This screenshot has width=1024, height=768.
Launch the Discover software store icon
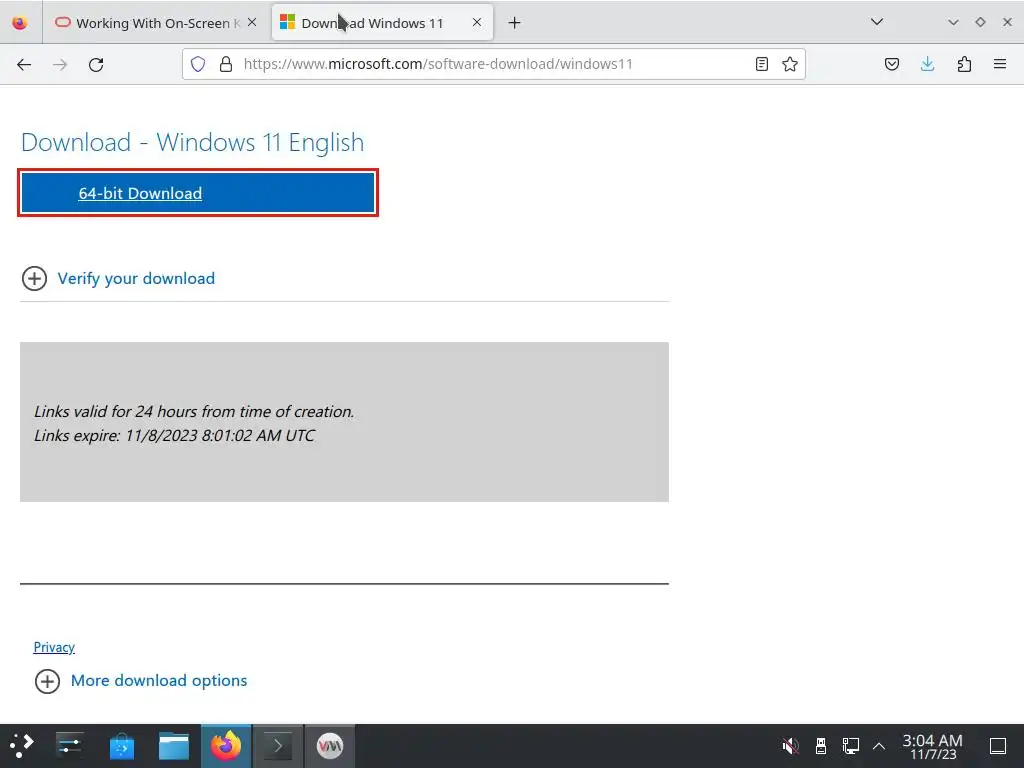[121, 746]
